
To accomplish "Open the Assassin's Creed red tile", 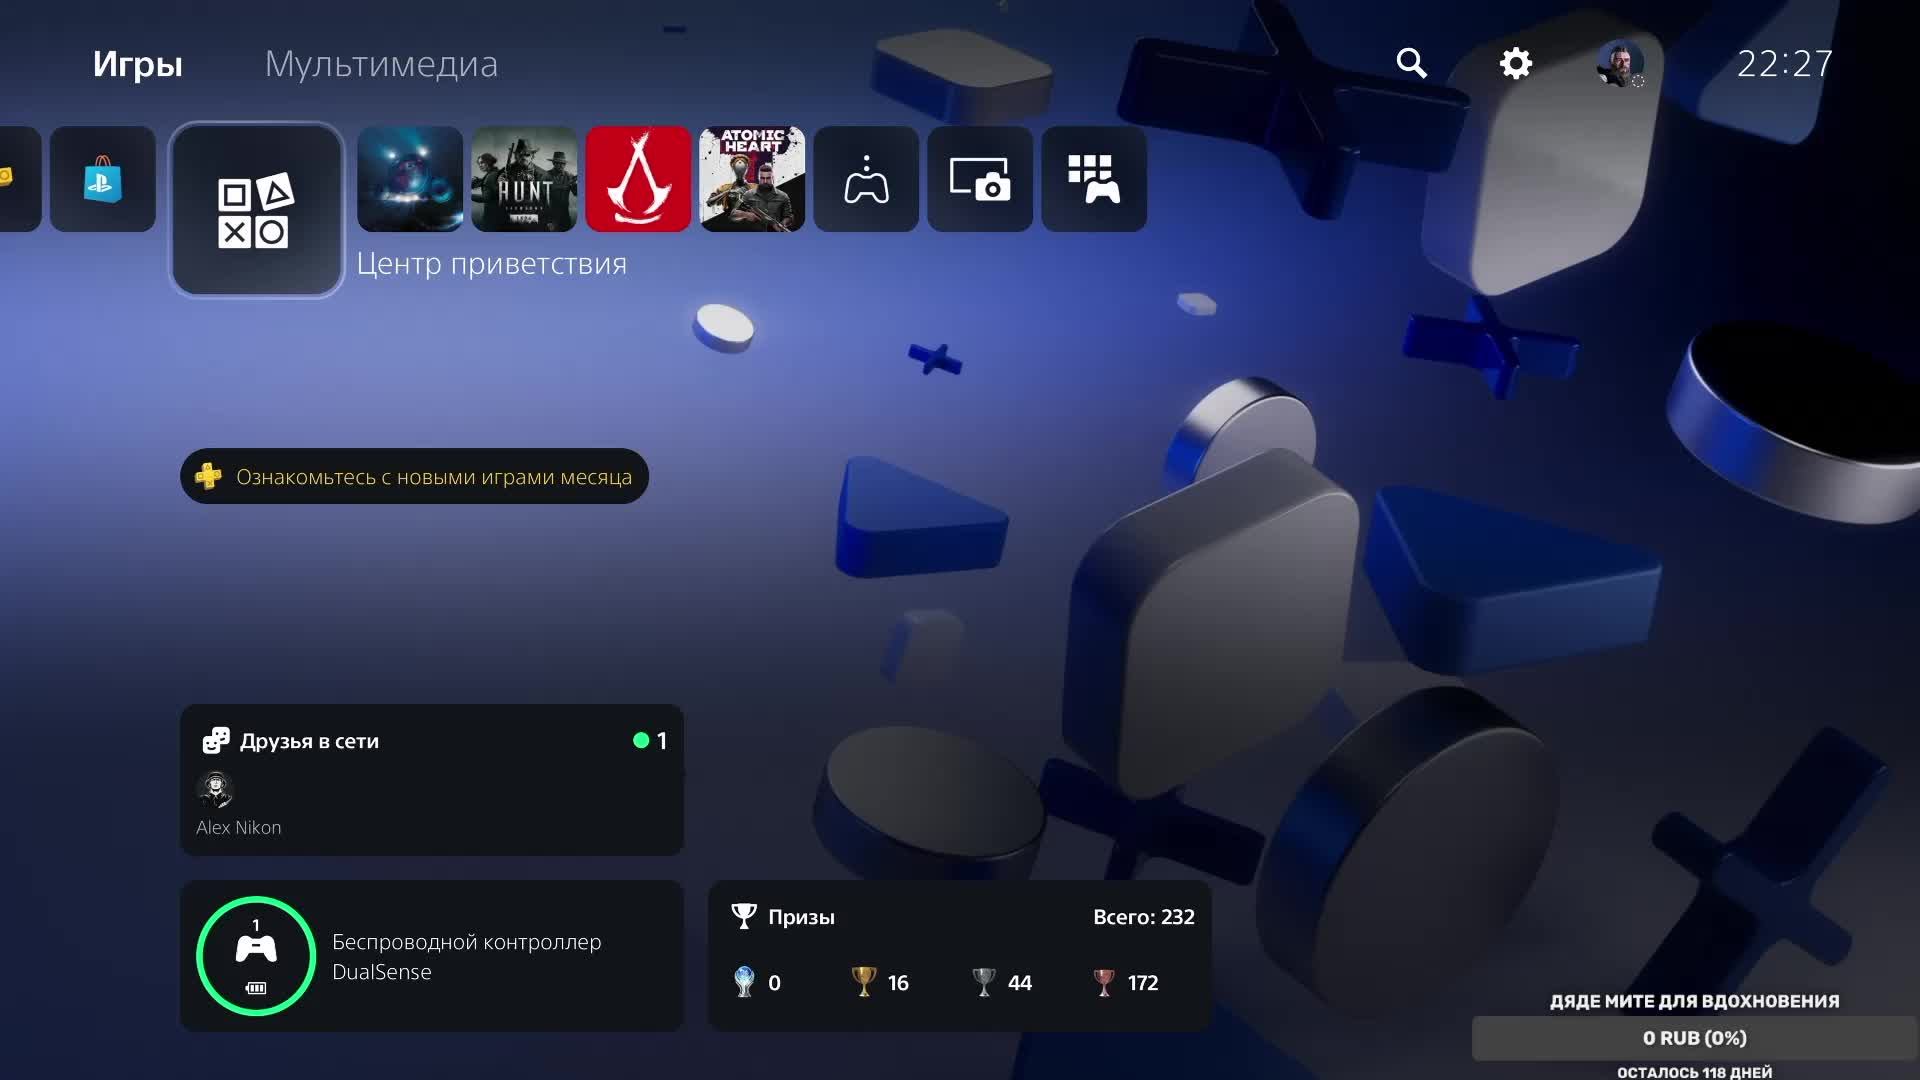I will 638,180.
